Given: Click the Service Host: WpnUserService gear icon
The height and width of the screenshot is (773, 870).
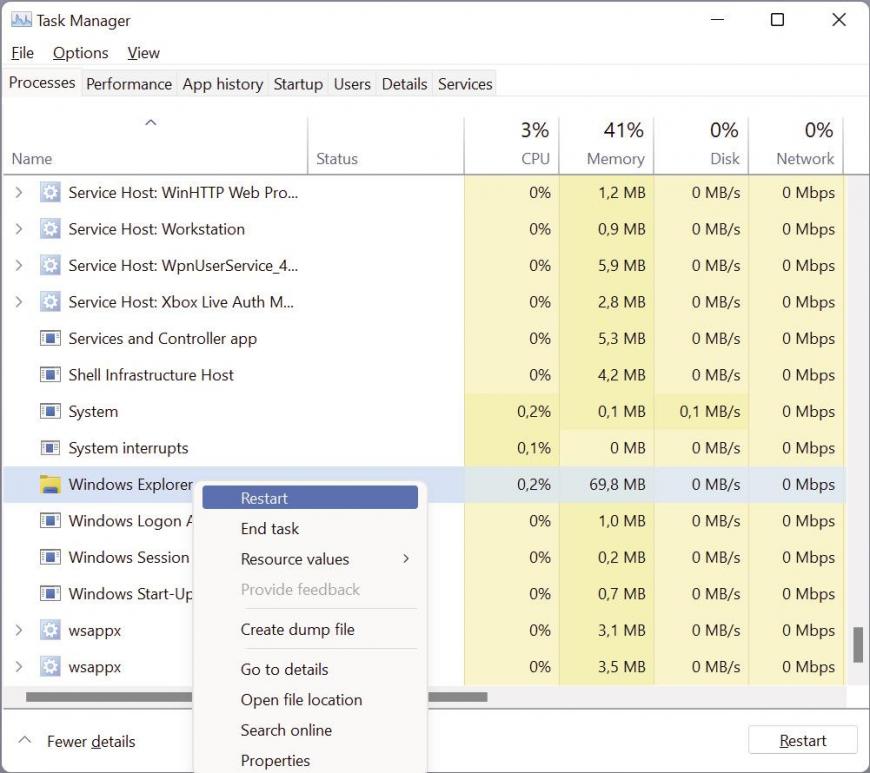Looking at the screenshot, I should point(50,266).
